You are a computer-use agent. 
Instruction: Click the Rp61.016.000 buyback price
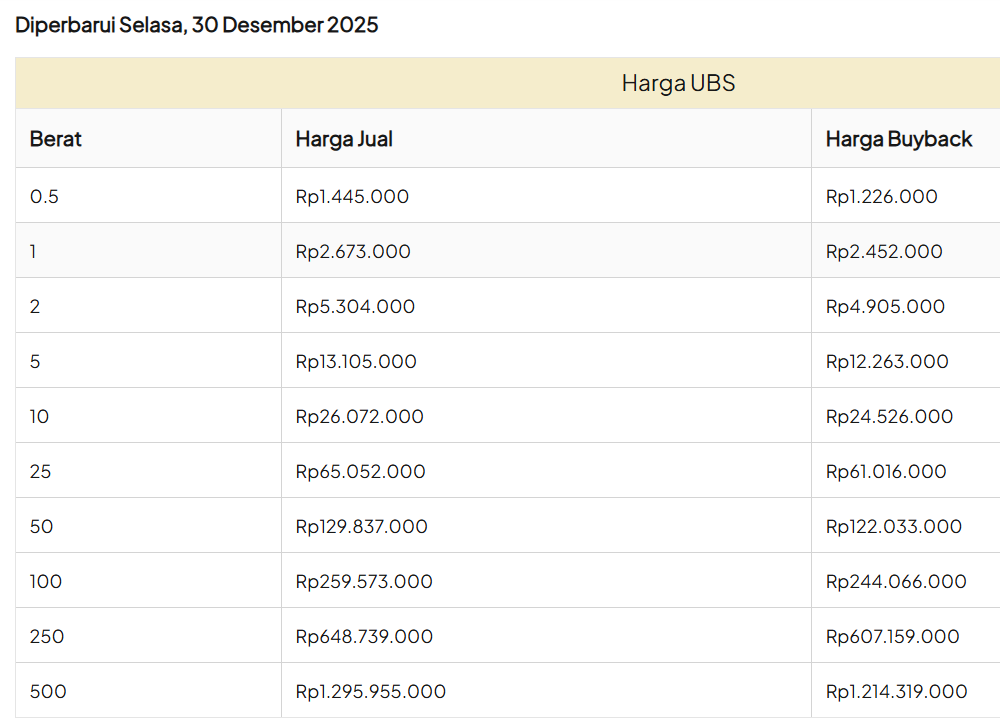[x=886, y=471]
